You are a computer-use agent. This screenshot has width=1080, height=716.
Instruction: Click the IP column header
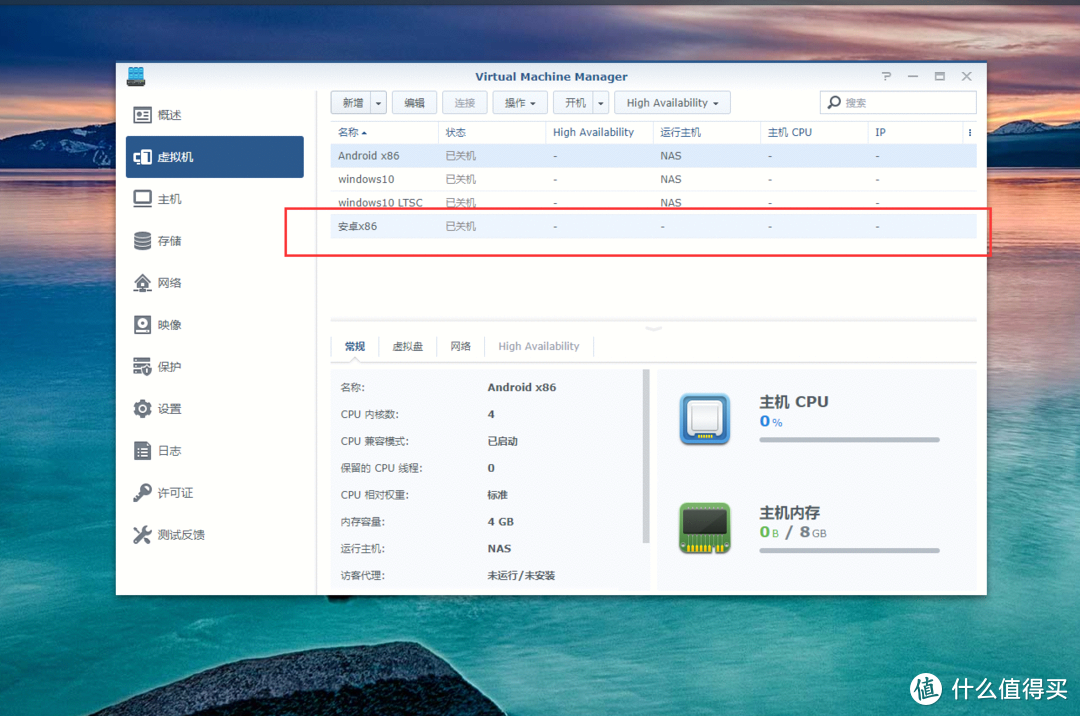915,132
